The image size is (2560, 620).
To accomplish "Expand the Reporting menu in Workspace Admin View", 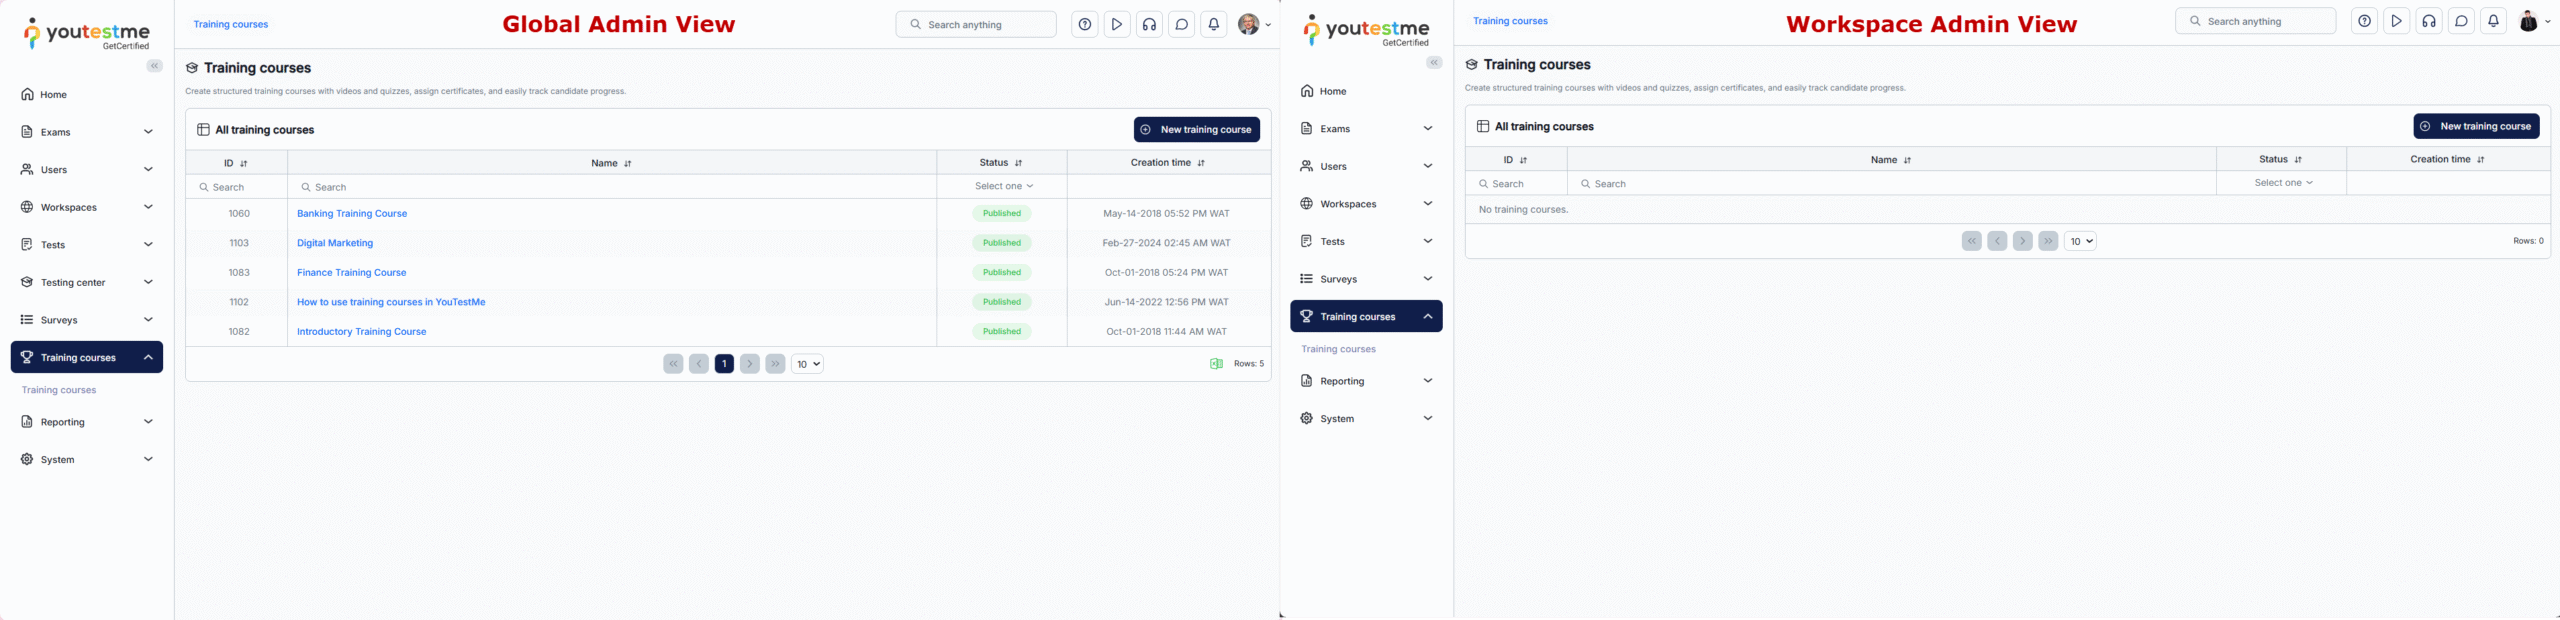I will tap(1366, 381).
